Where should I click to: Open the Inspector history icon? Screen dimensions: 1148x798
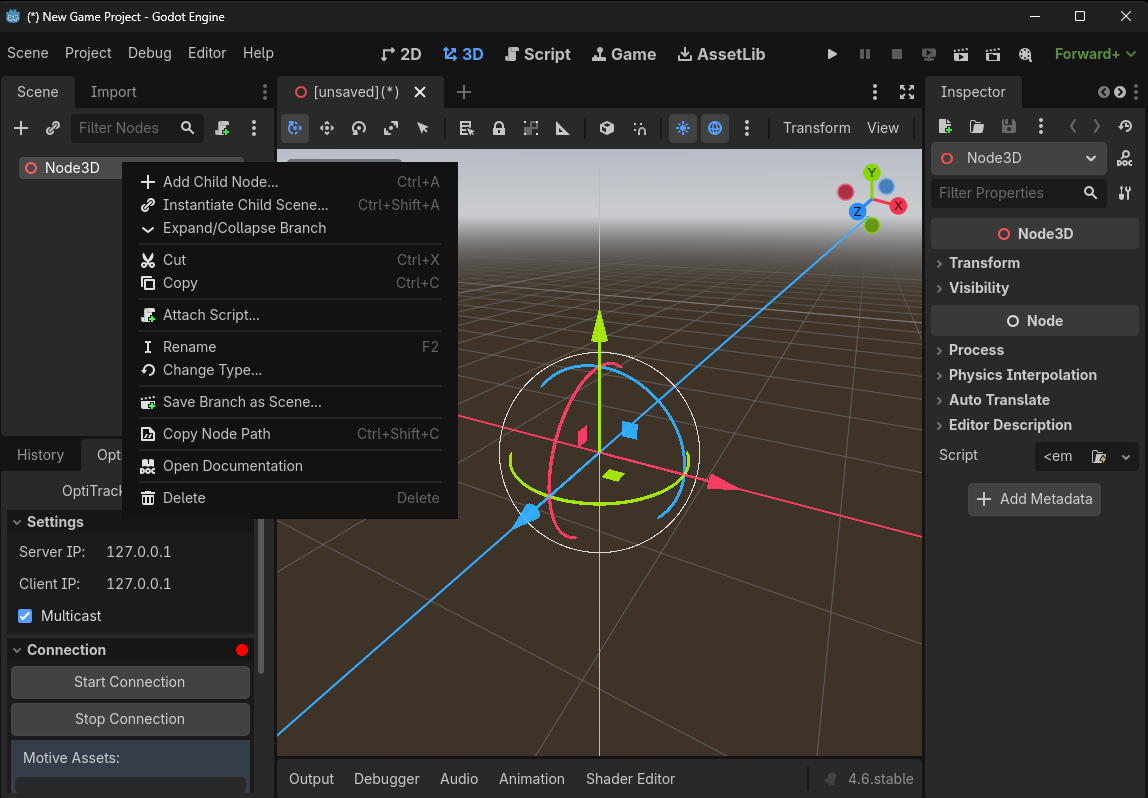(x=1125, y=126)
